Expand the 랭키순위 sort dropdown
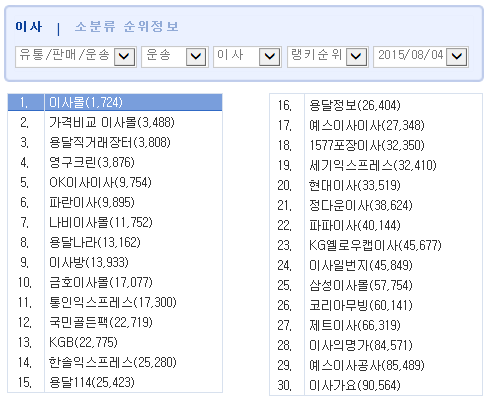492x404 pixels. [x=328, y=57]
